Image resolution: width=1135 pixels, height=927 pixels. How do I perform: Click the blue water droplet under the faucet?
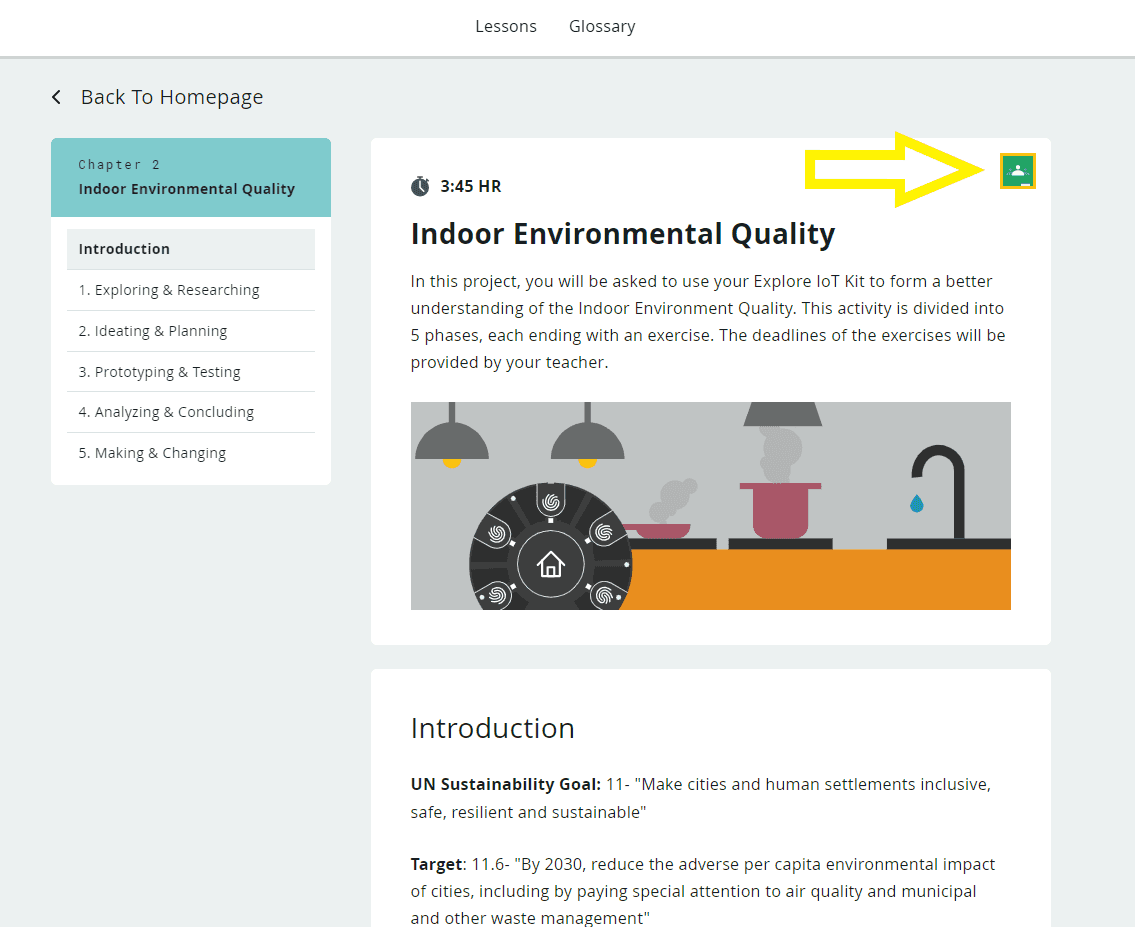click(917, 504)
